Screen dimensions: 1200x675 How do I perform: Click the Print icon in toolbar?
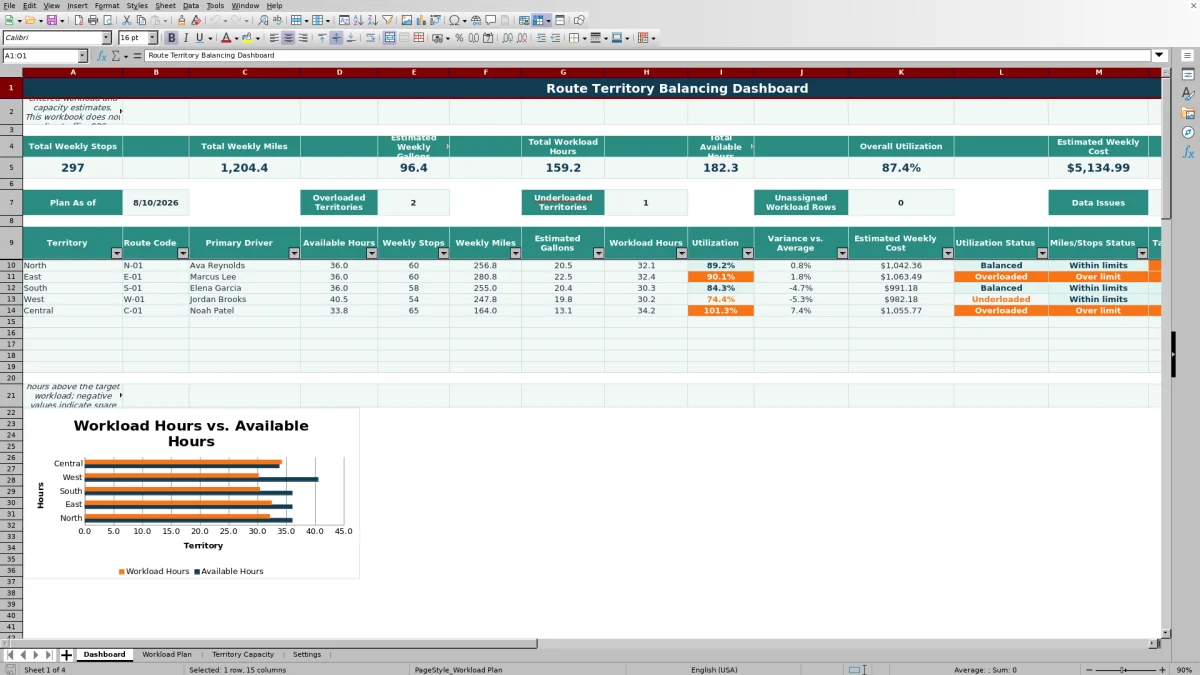coord(93,20)
